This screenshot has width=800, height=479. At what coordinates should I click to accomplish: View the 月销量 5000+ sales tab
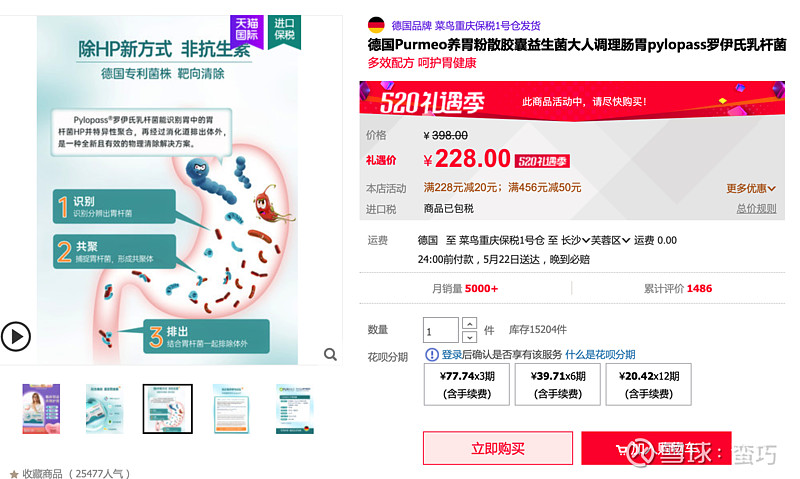pyautogui.click(x=465, y=289)
